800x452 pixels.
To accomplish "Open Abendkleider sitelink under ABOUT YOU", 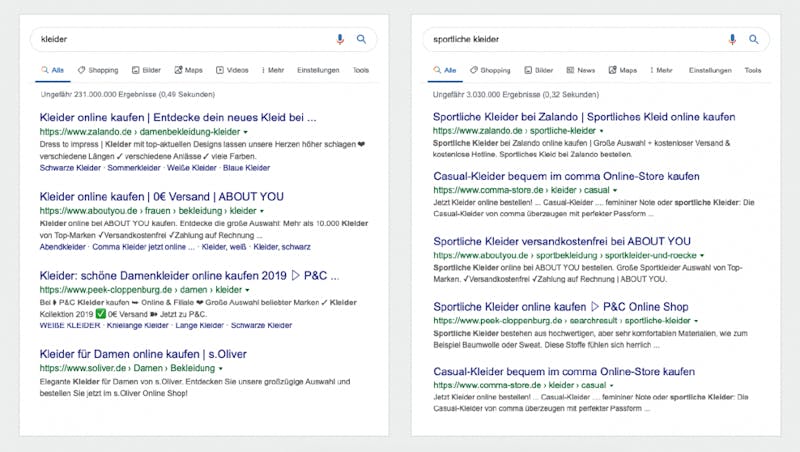I will (63, 247).
